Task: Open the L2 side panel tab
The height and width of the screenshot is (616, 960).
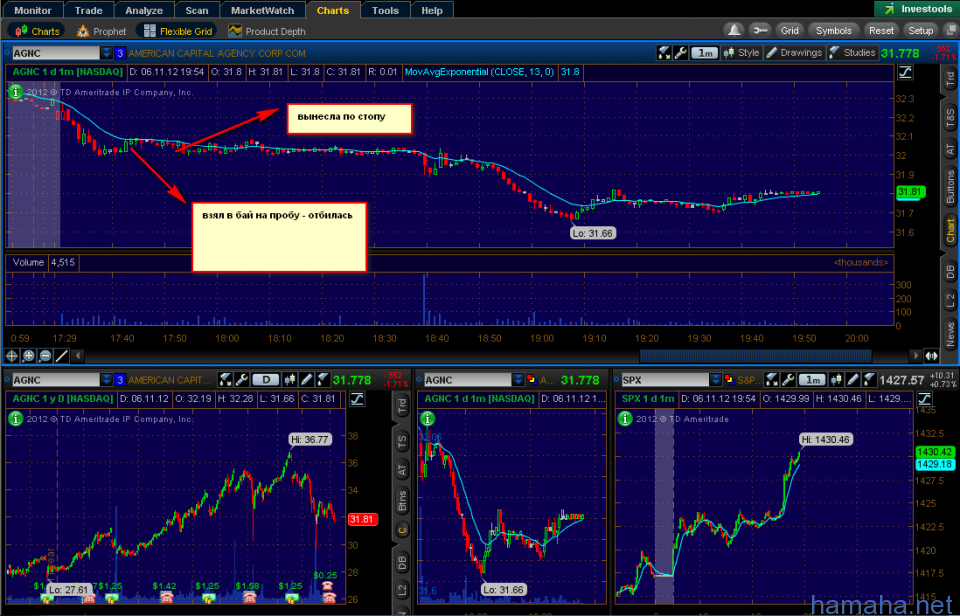Action: click(950, 300)
